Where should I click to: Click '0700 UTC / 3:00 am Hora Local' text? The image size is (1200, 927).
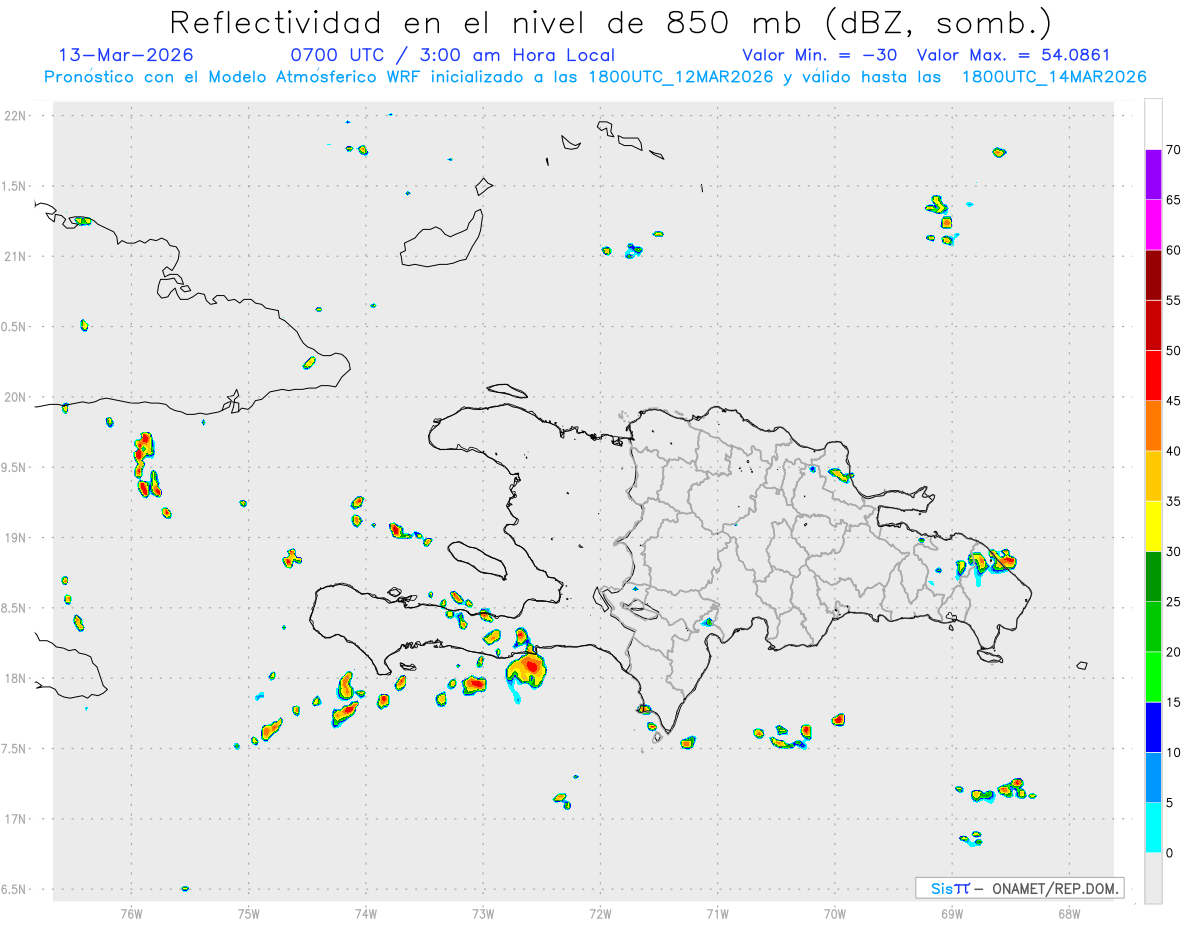(453, 55)
